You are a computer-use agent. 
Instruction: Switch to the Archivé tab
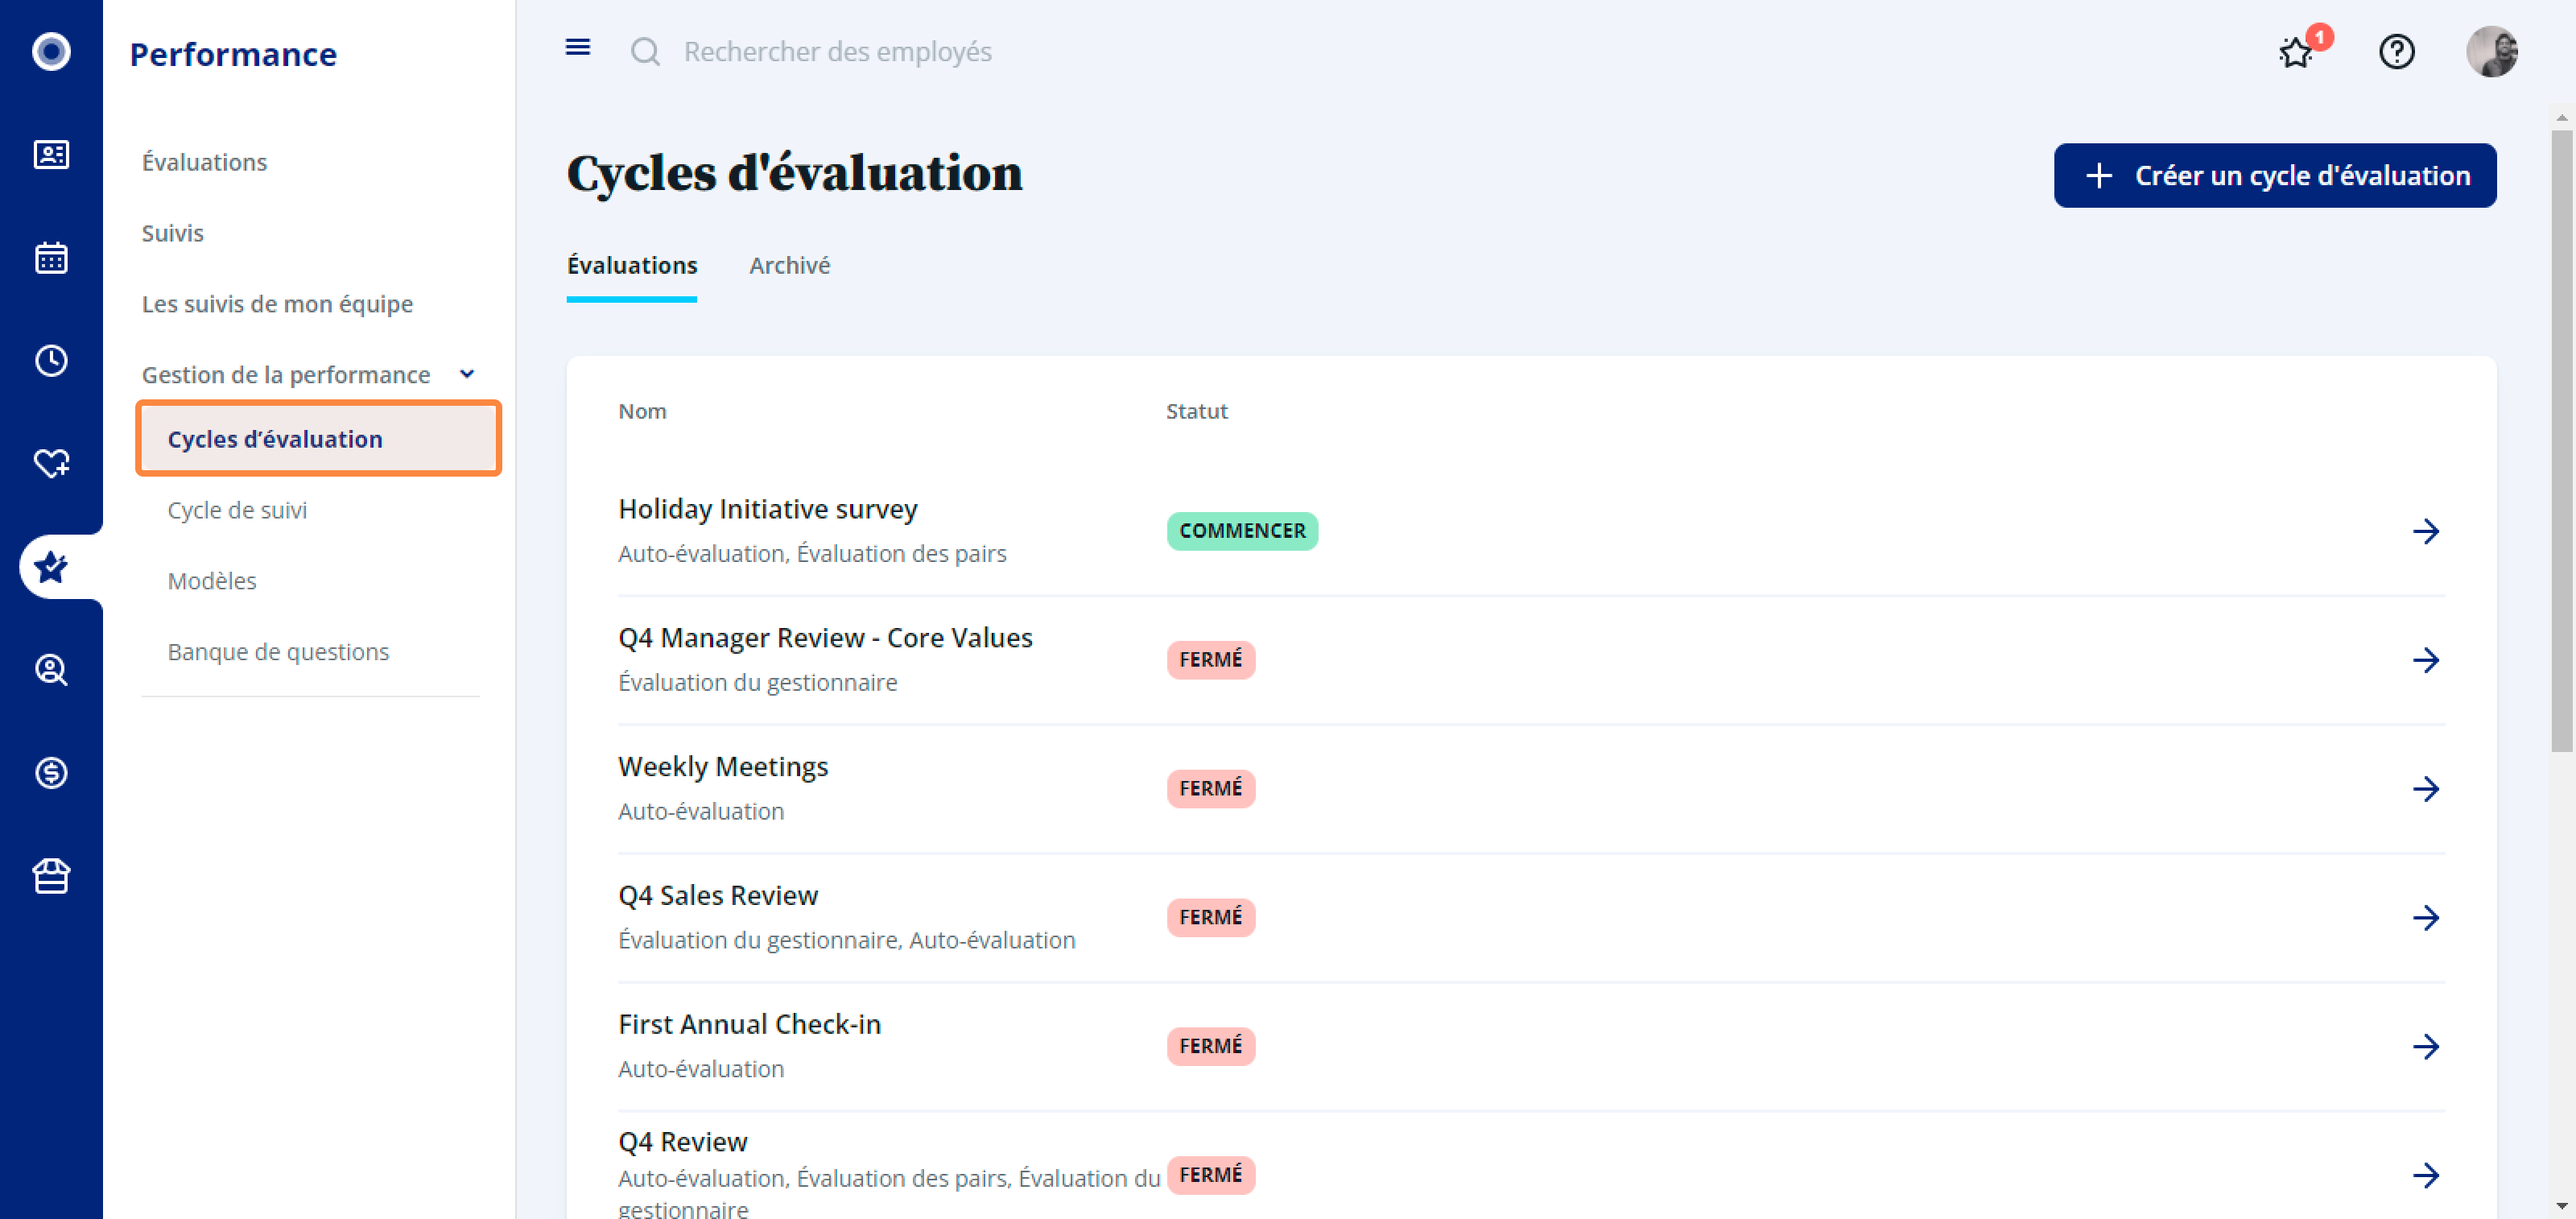tap(789, 265)
